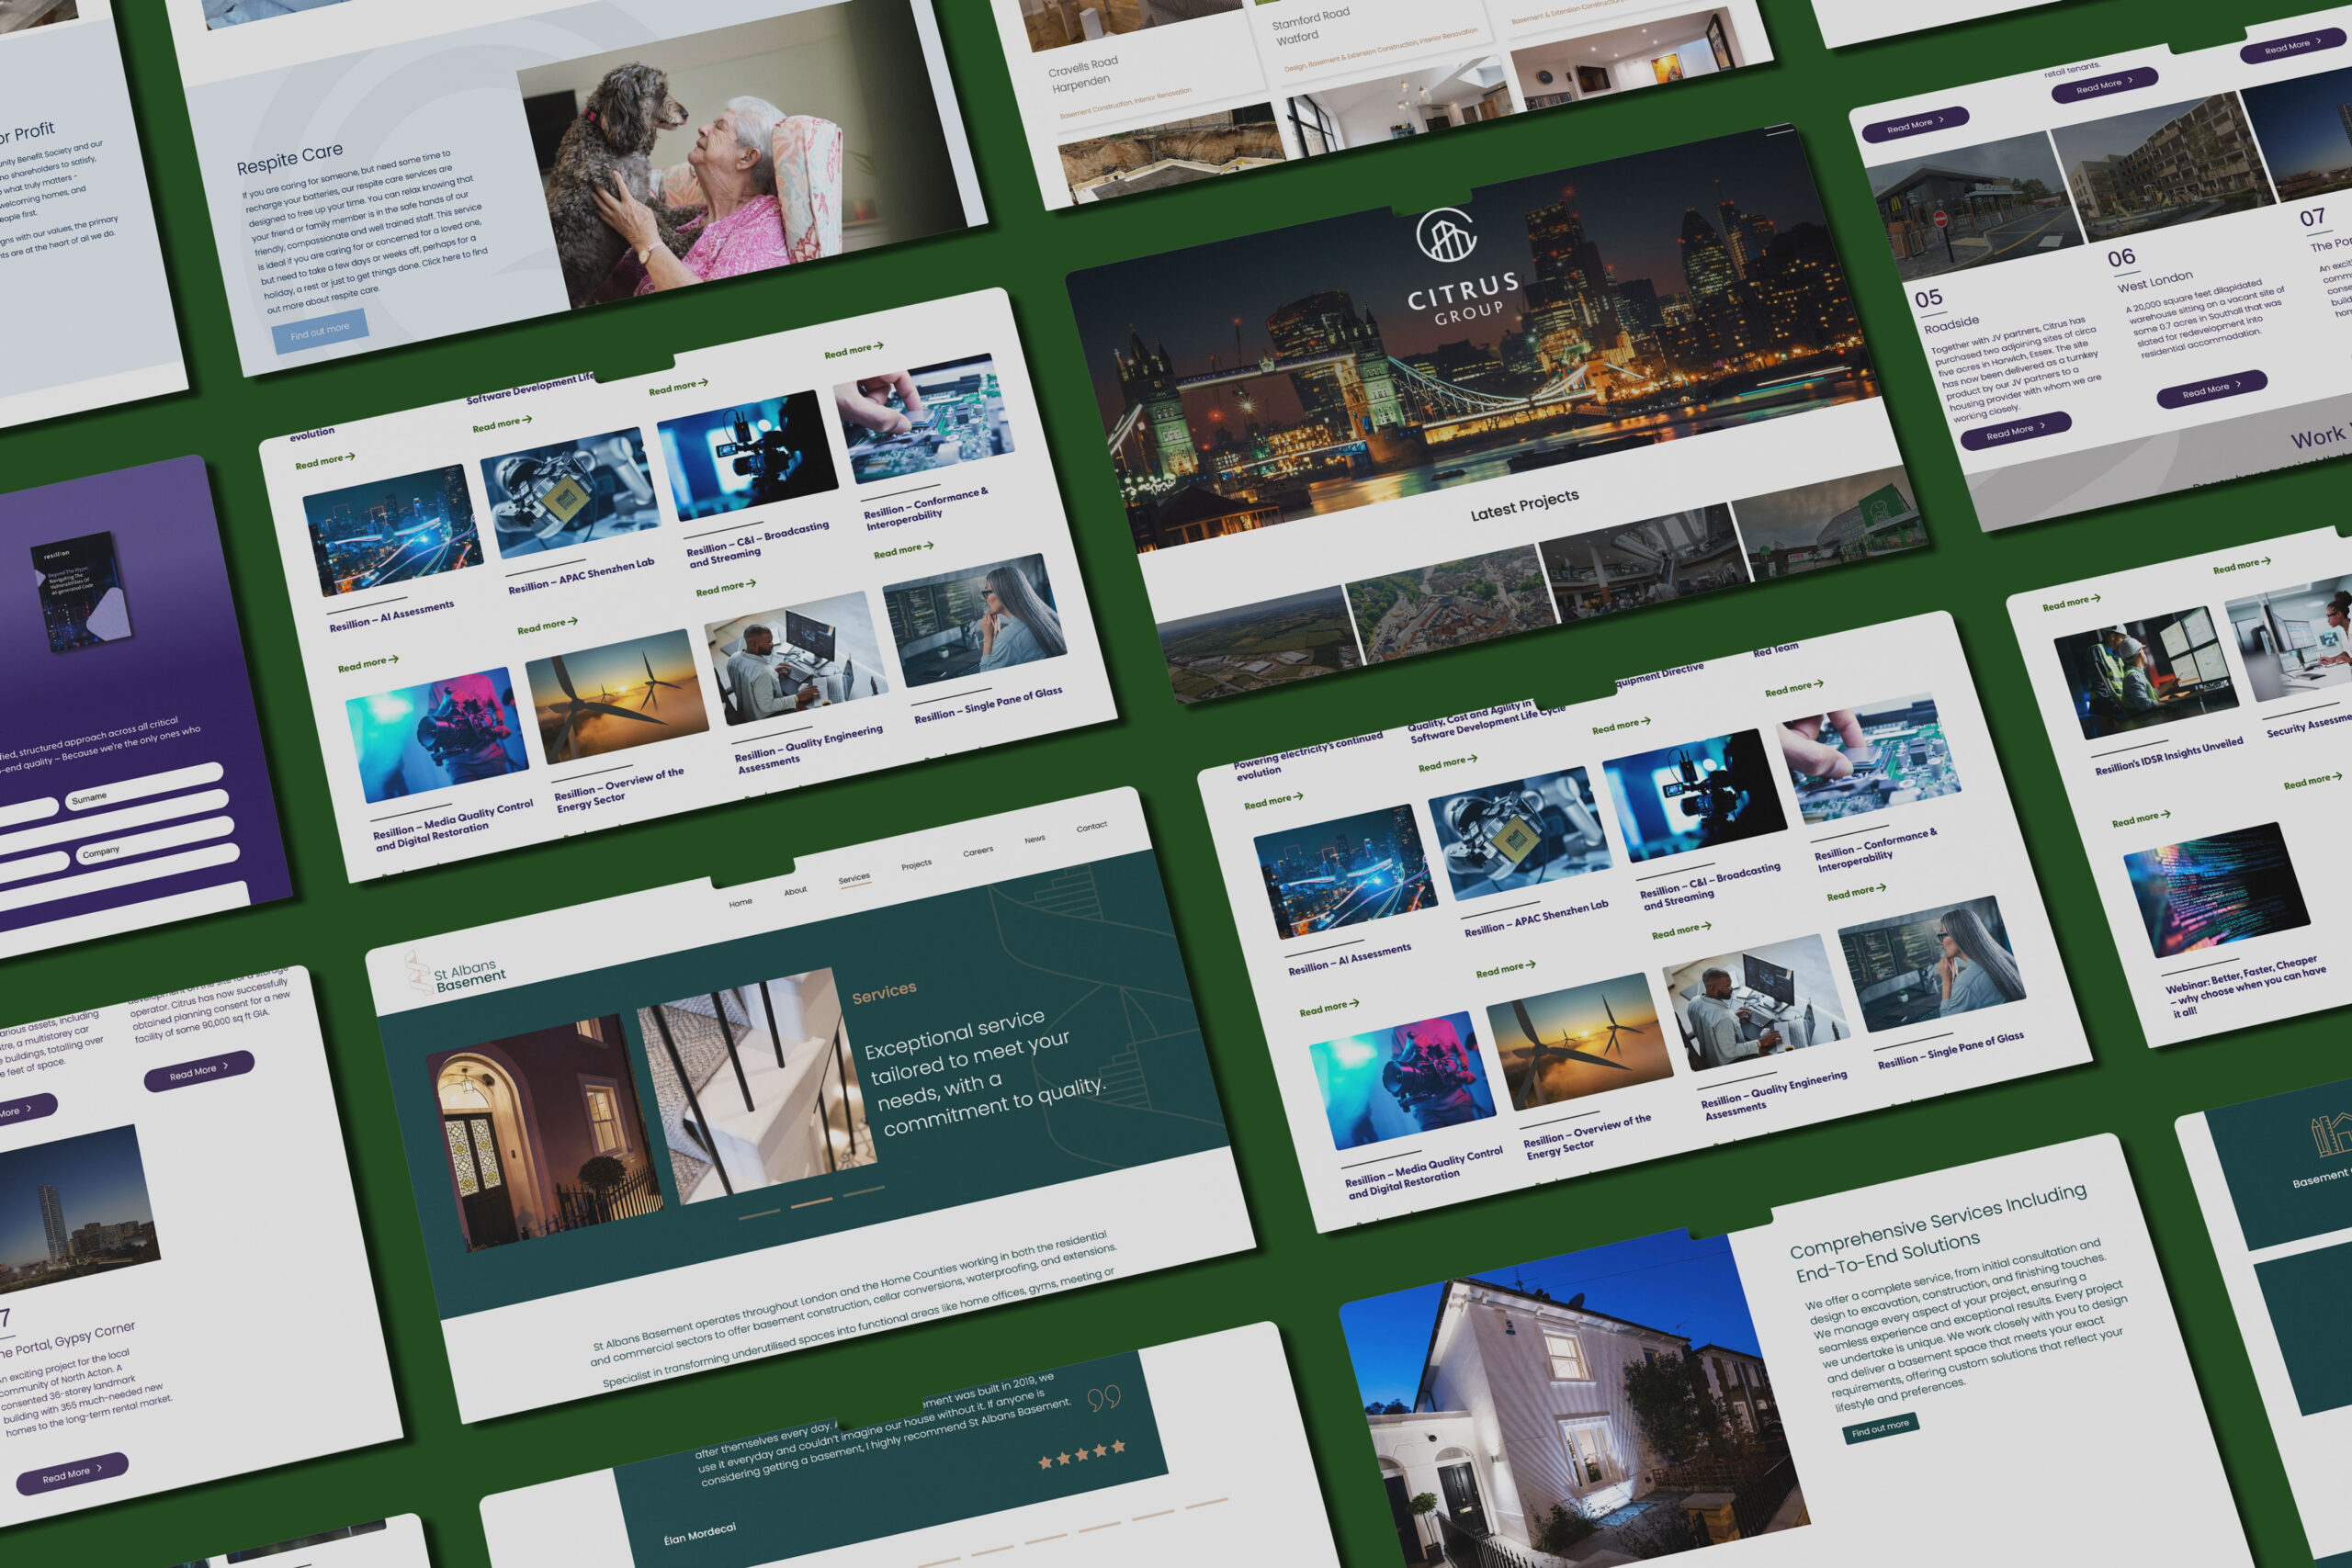Click Find out more under Comprehensive Services
This screenshot has width=2352, height=1568.
click(1879, 1429)
